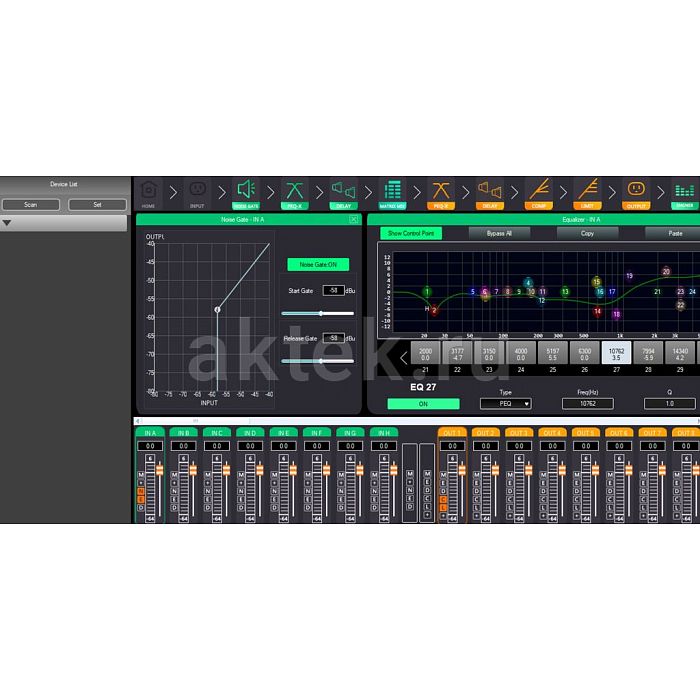Screen dimensions: 700x700
Task: Select red EQ control point 14
Action: coord(597,311)
